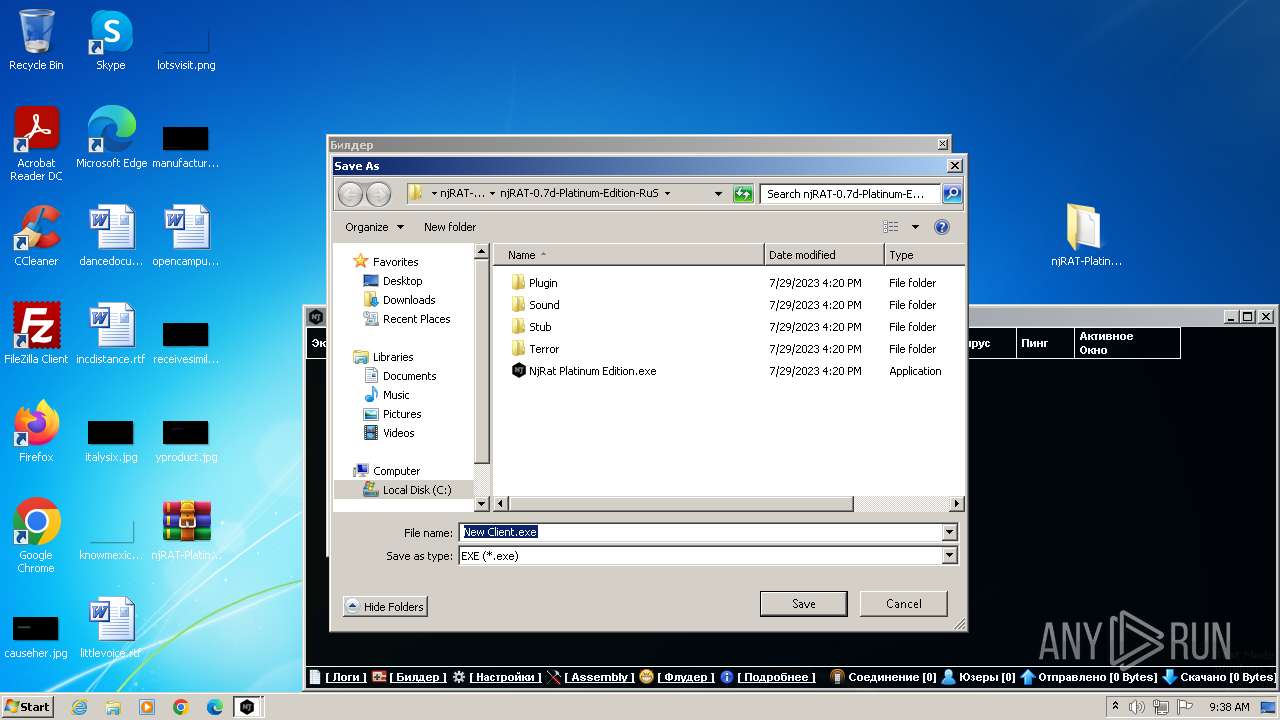The width and height of the screenshot is (1280, 720).
Task: Open Firefox desktop shortcut
Action: point(36,432)
